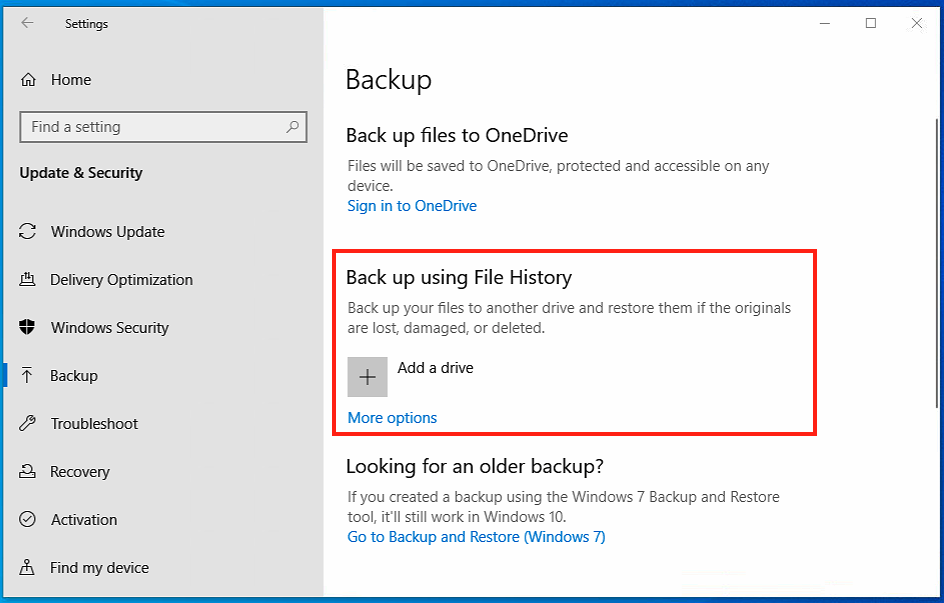Select the Add a drive label
Viewport: 944px width, 603px height.
435,368
